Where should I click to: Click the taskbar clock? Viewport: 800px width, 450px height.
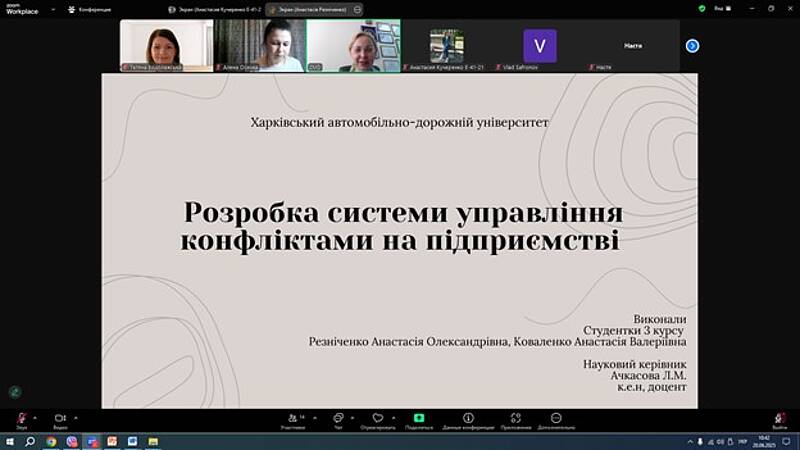click(764, 441)
